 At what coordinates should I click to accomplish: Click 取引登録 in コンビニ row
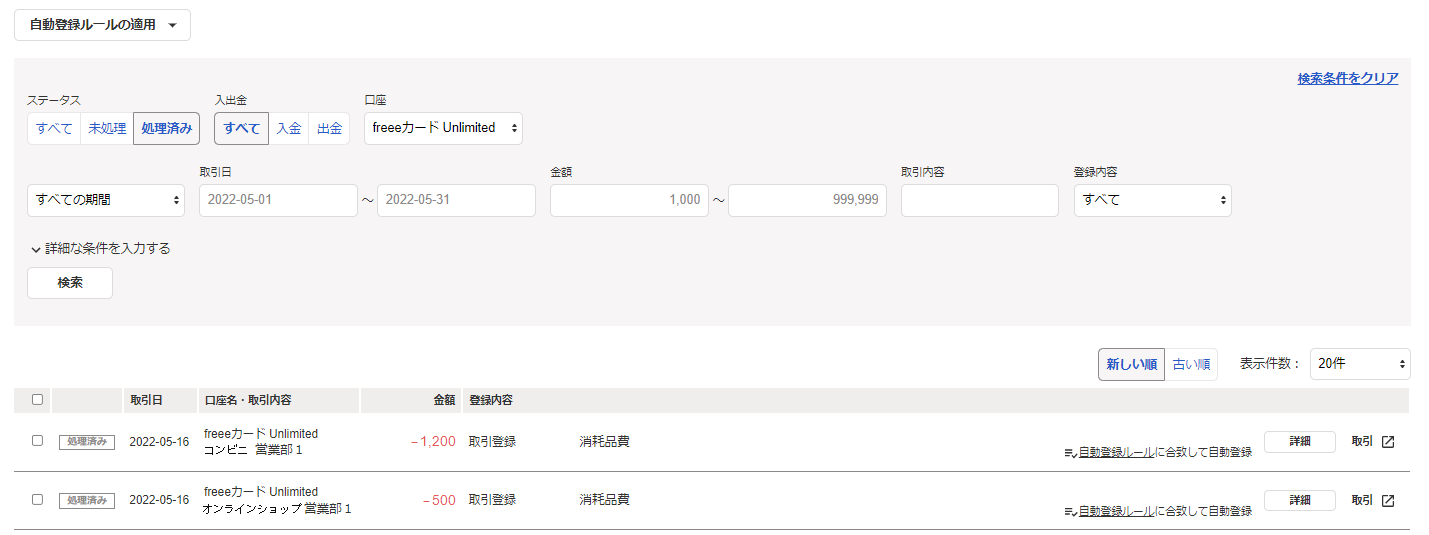click(x=492, y=441)
